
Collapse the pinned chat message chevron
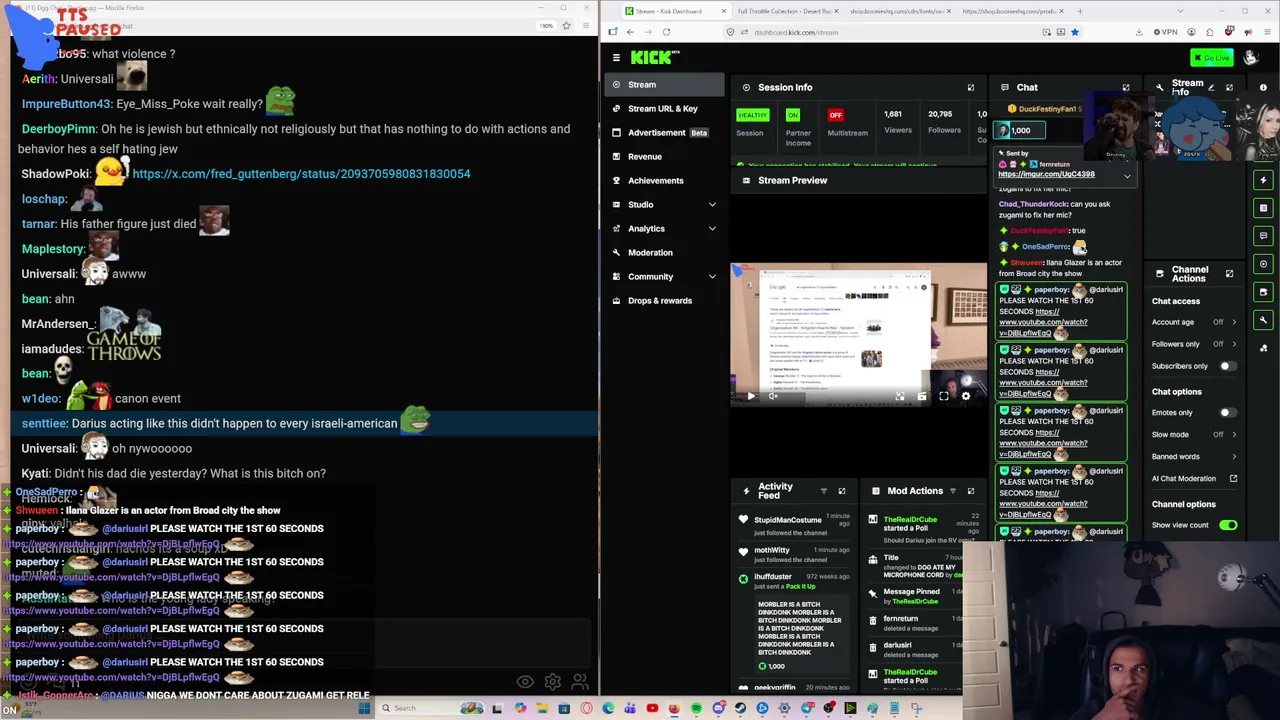point(1127,176)
